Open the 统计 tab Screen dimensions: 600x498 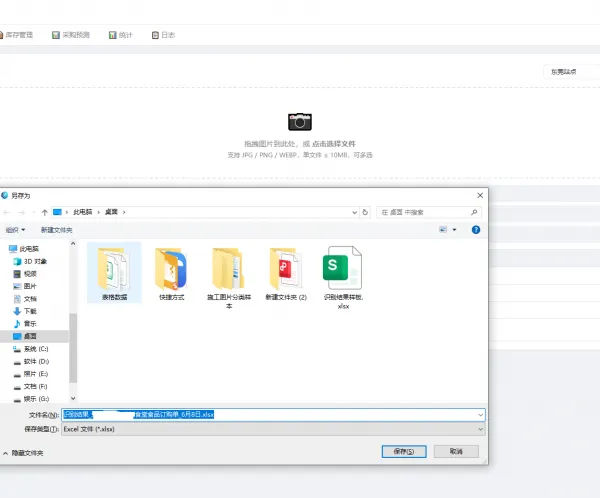121,35
